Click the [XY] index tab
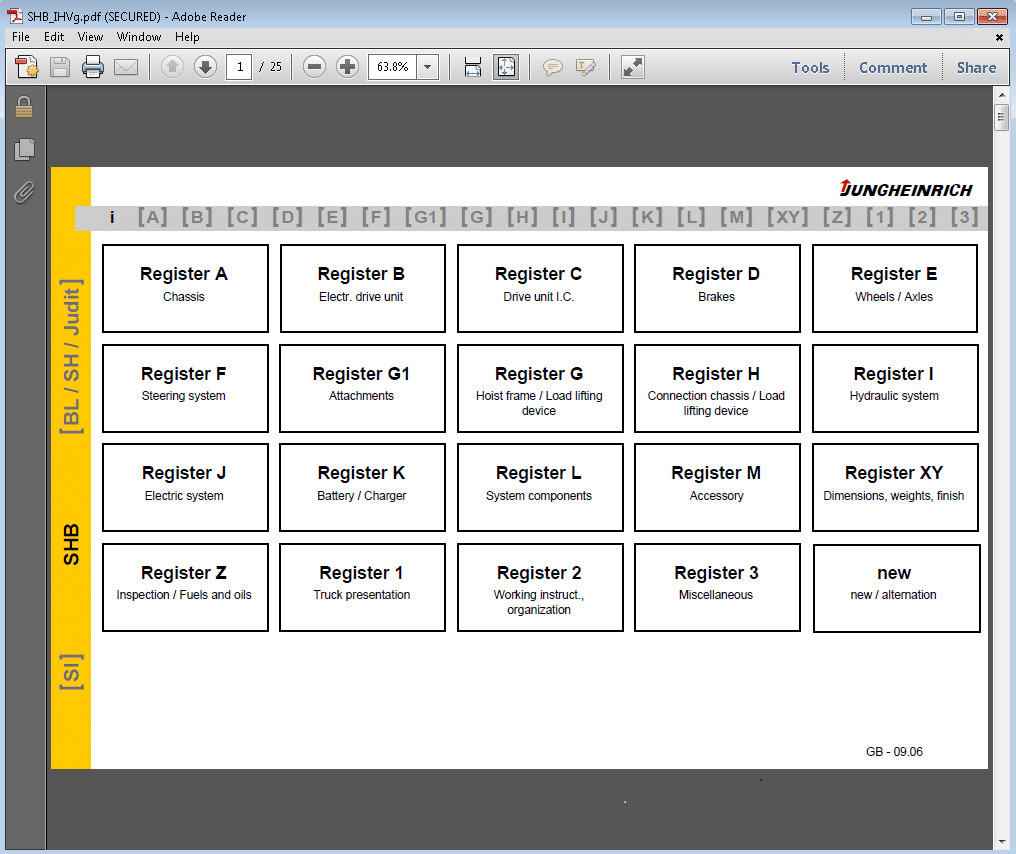 (788, 216)
